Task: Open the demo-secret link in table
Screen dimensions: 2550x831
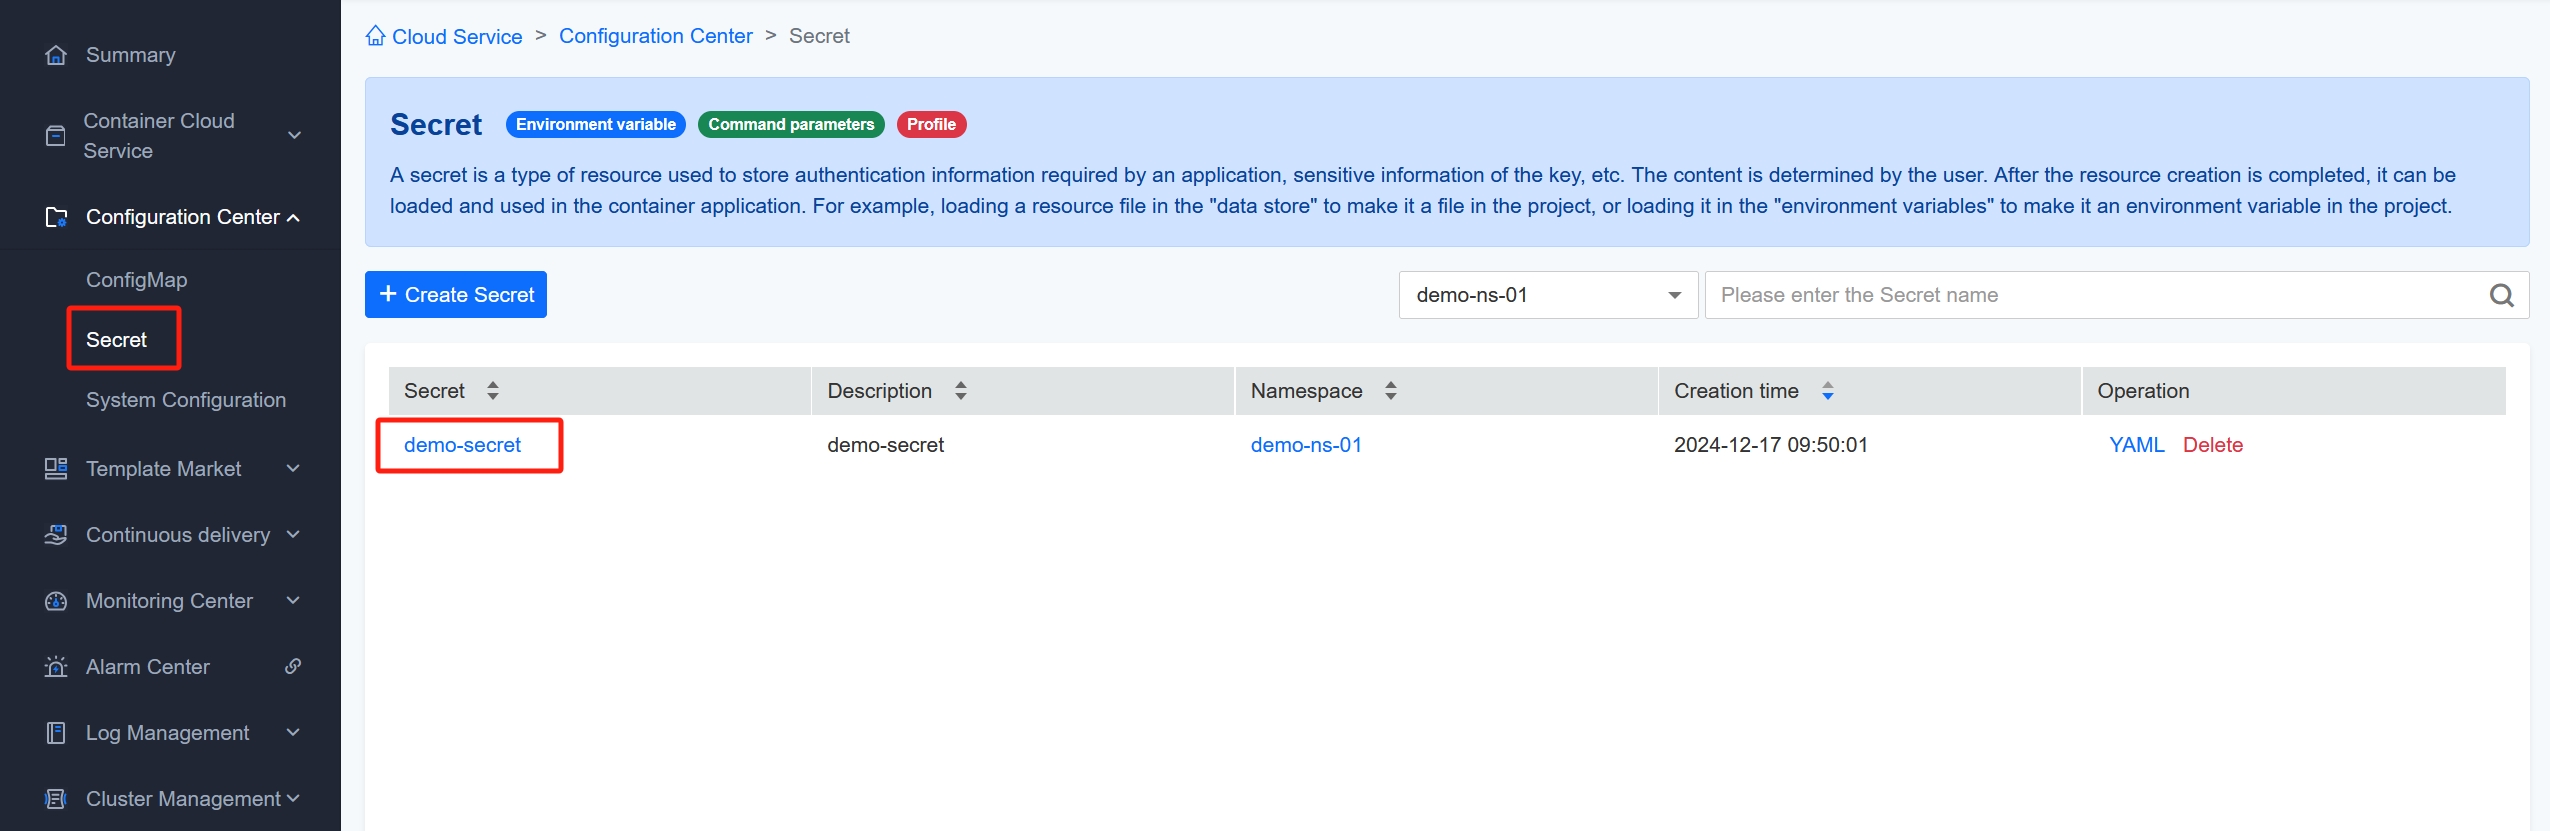Action: tap(462, 445)
